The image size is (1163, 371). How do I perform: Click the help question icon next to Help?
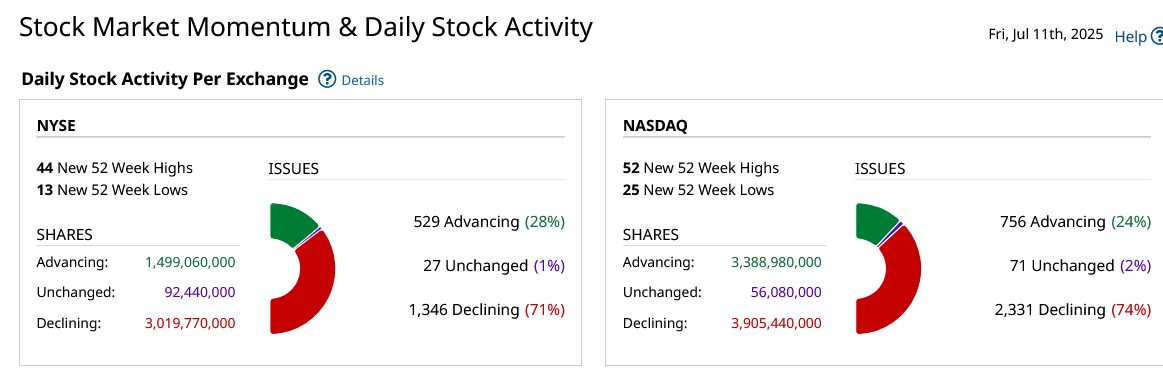pyautogui.click(x=1157, y=36)
